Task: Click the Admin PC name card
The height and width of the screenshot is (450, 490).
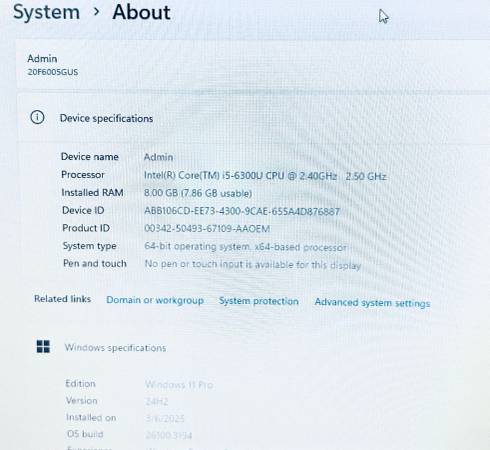Action: point(253,65)
